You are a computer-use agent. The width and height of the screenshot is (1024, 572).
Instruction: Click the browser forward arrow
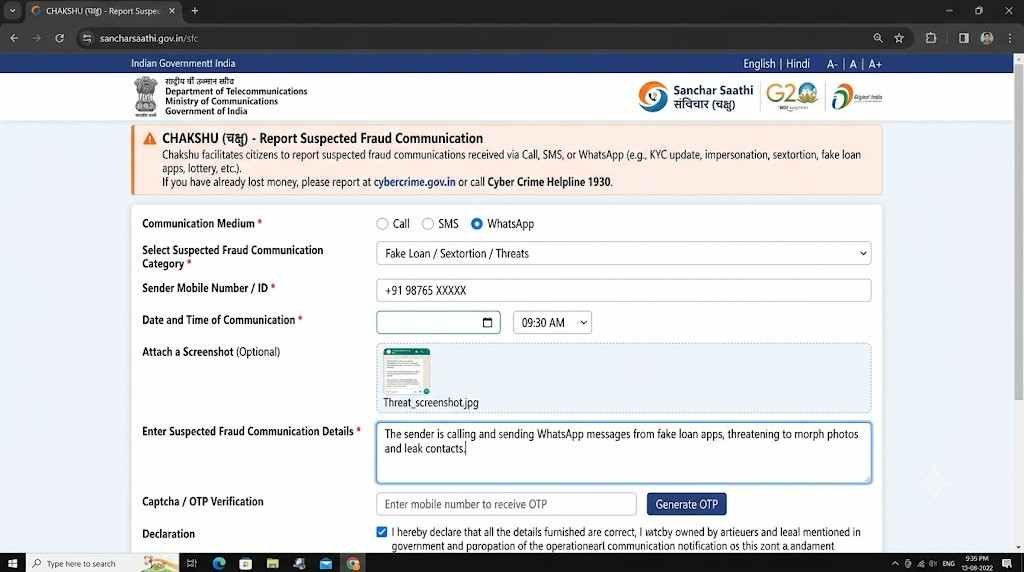[x=37, y=39]
